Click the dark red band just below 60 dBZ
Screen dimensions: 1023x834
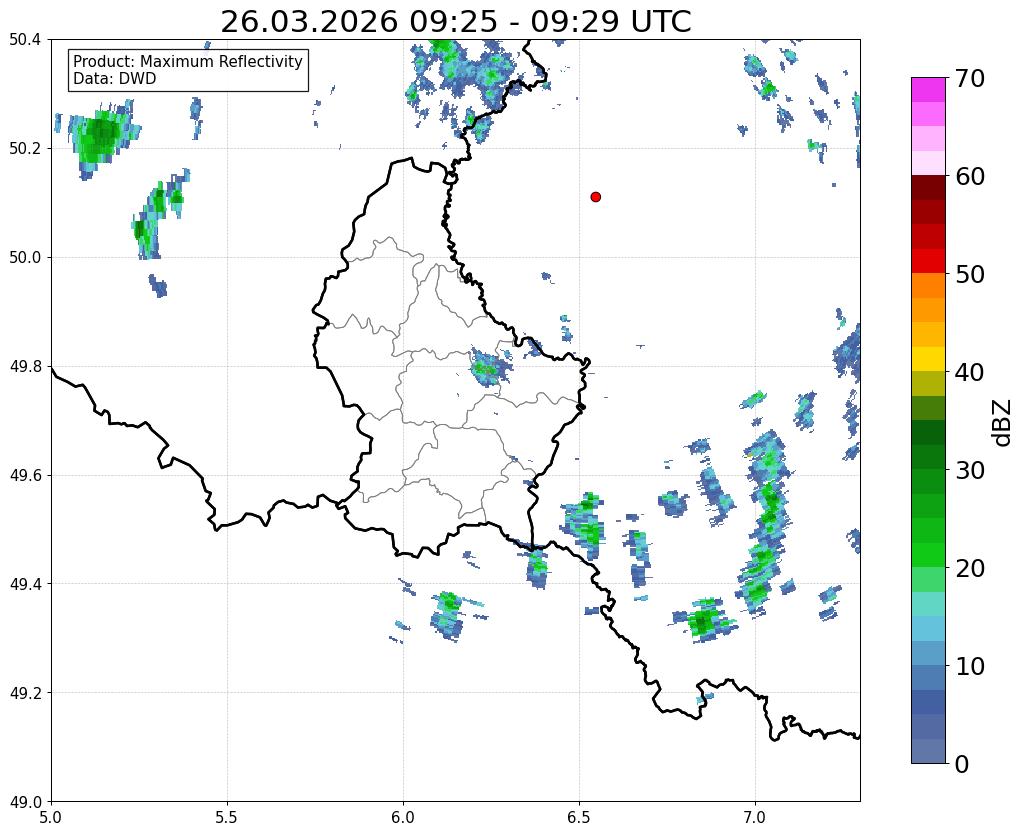pyautogui.click(x=928, y=187)
